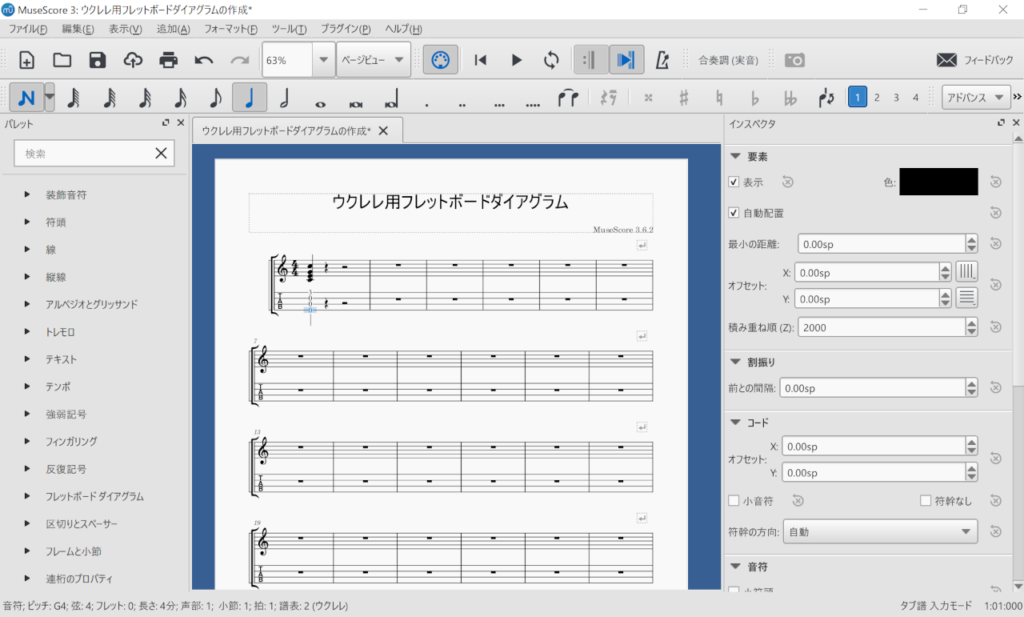This screenshot has width=1024, height=617.
Task: Click the camera image capture icon
Action: click(x=794, y=60)
